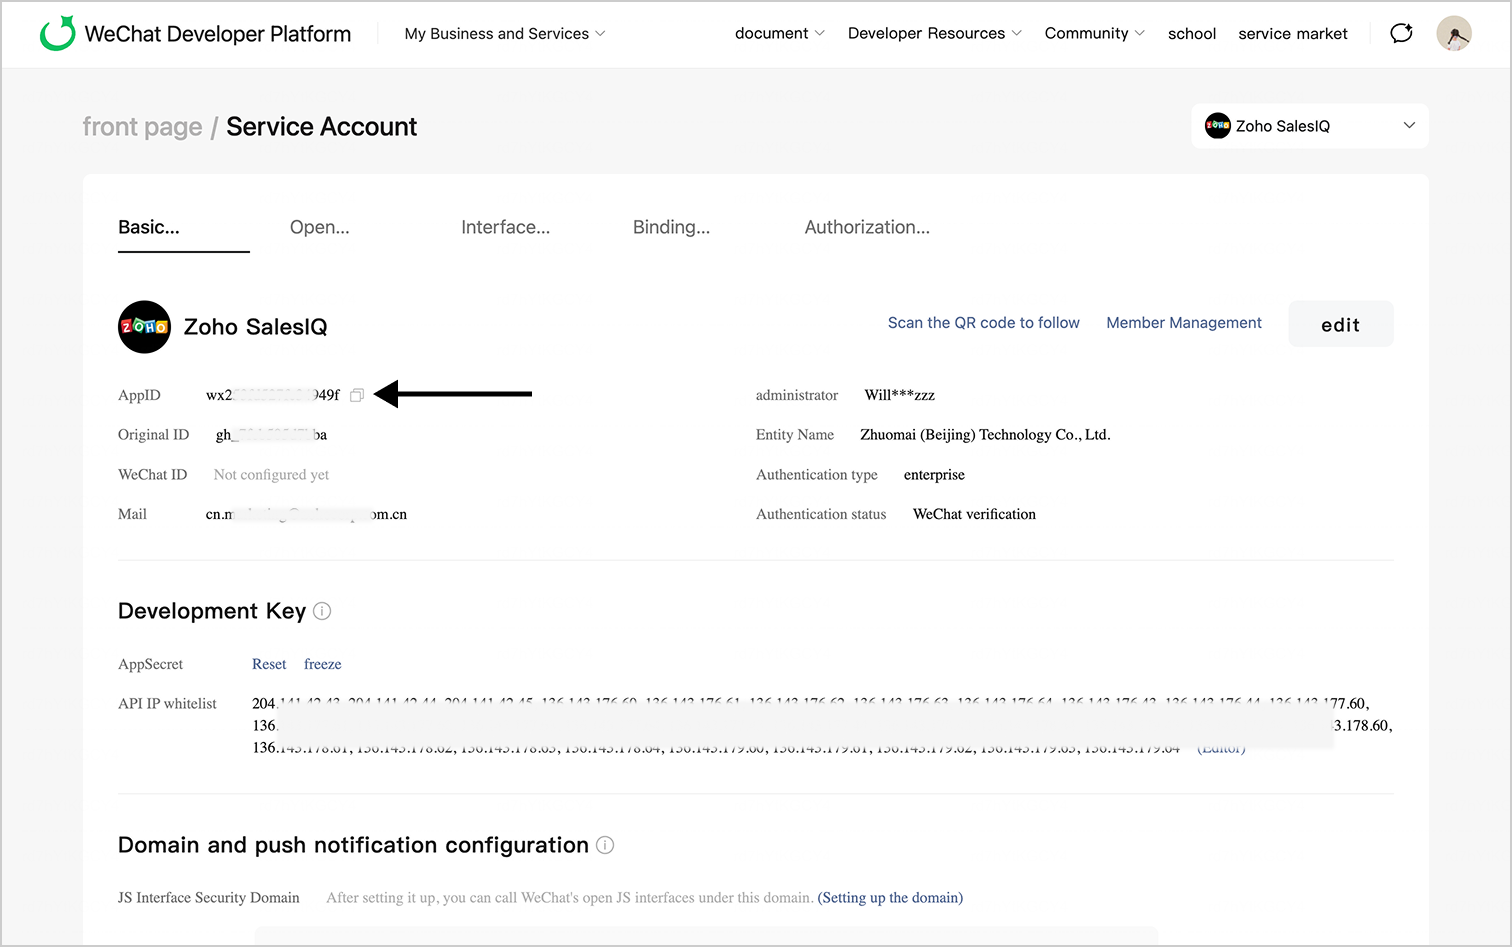The height and width of the screenshot is (947, 1512).
Task: Open the document dropdown menu
Action: 779,34
